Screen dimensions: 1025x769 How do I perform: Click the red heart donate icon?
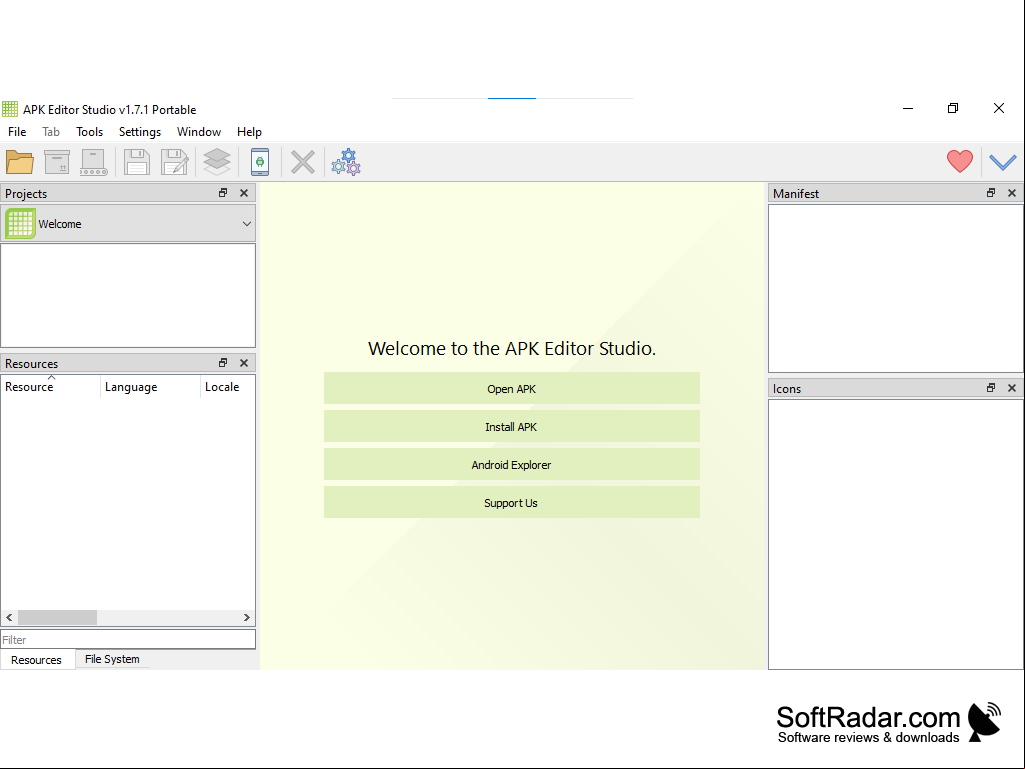coord(960,161)
